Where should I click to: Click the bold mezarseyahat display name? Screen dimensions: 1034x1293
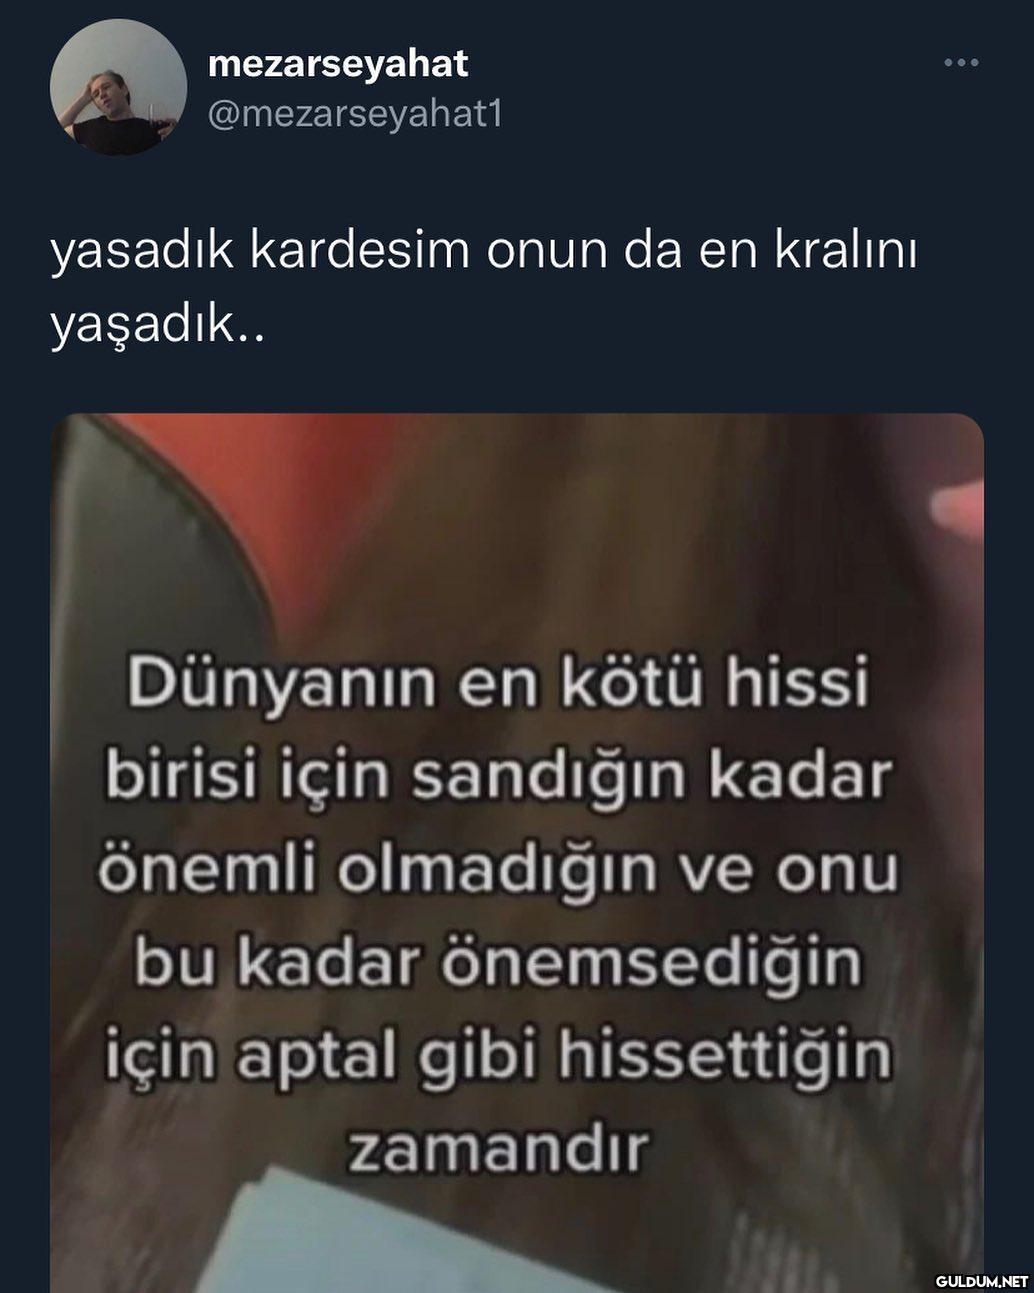pyautogui.click(x=337, y=63)
